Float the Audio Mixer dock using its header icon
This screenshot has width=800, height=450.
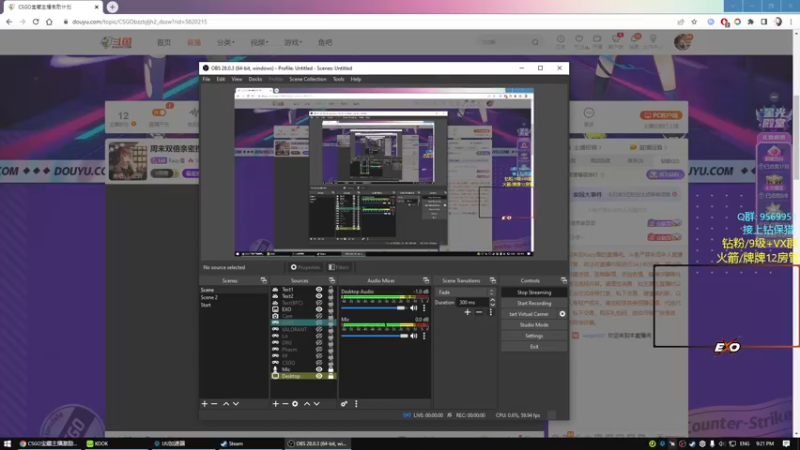click(426, 280)
